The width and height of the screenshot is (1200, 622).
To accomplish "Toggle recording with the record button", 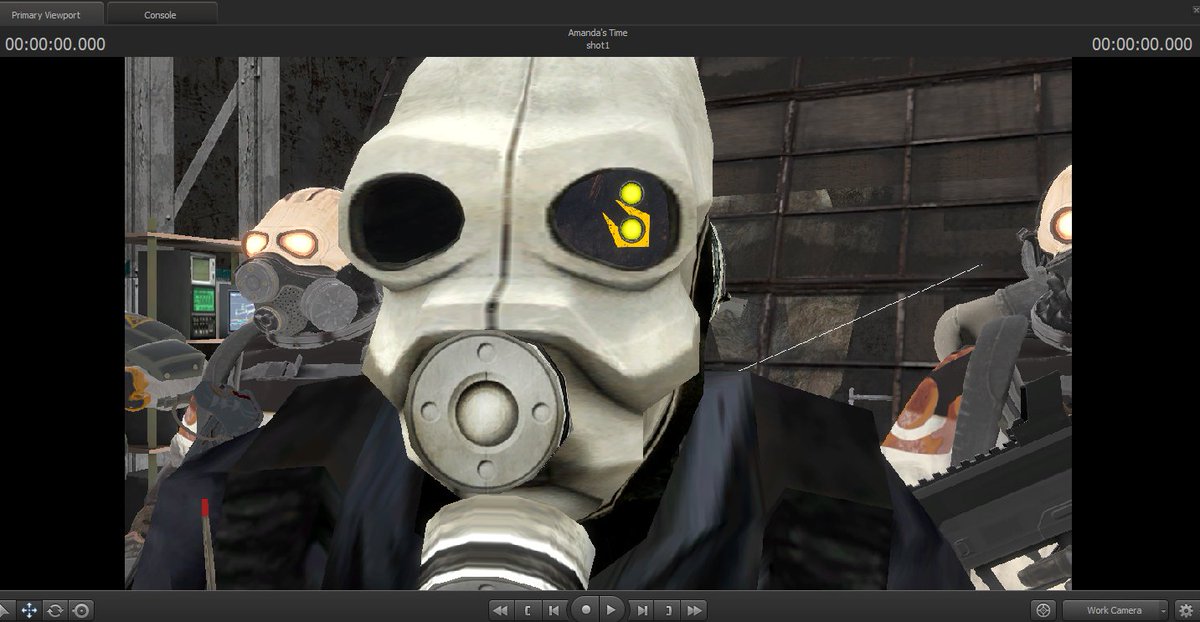I will pyautogui.click(x=586, y=609).
